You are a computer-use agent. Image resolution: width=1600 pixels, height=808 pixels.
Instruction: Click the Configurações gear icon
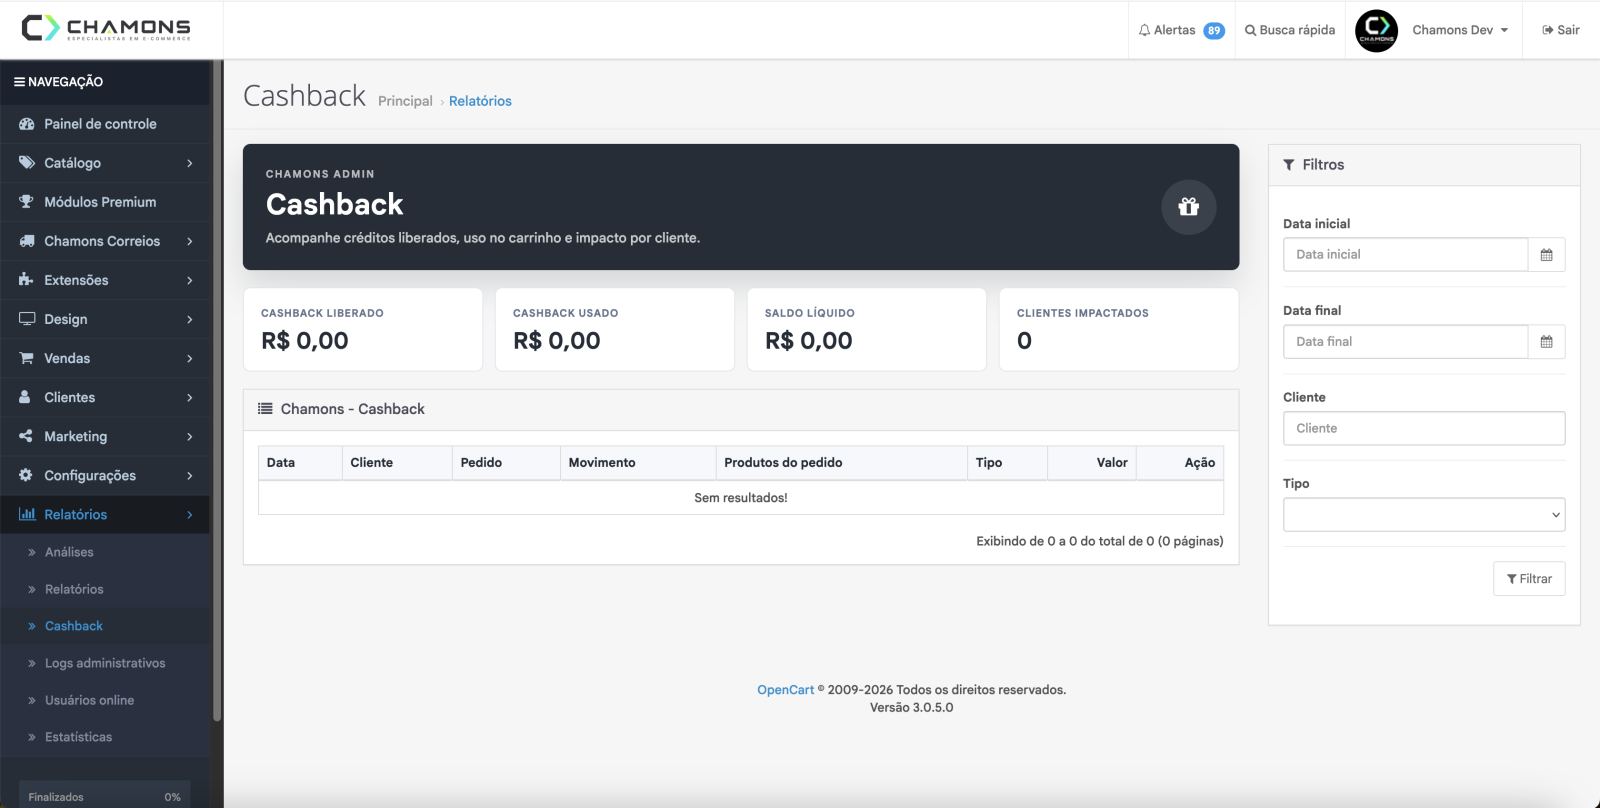[x=26, y=475]
